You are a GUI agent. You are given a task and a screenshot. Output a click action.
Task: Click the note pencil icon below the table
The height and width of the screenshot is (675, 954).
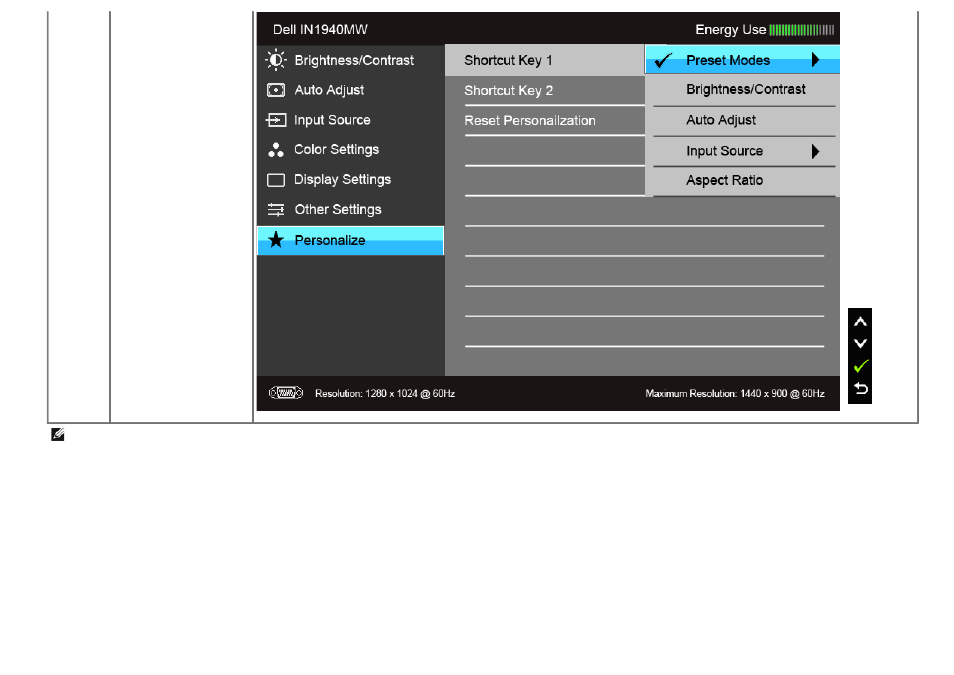58,435
